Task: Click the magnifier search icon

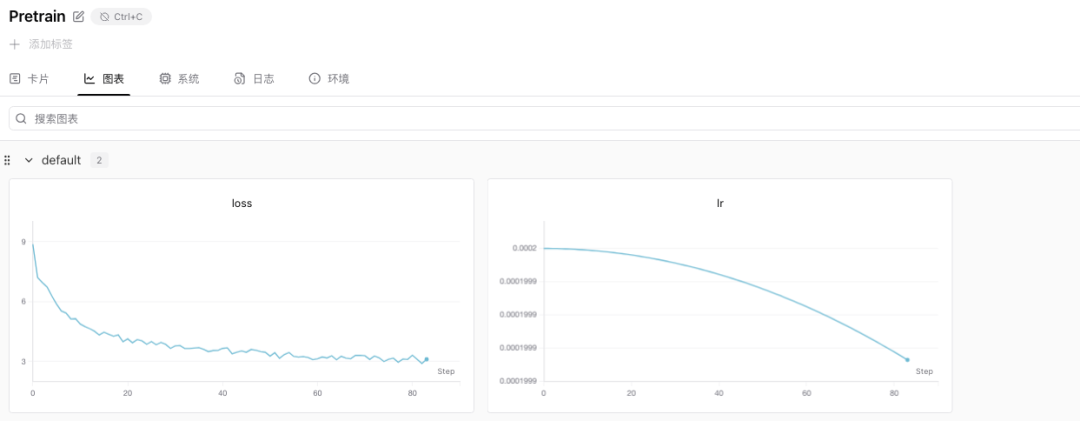Action: click(21, 119)
